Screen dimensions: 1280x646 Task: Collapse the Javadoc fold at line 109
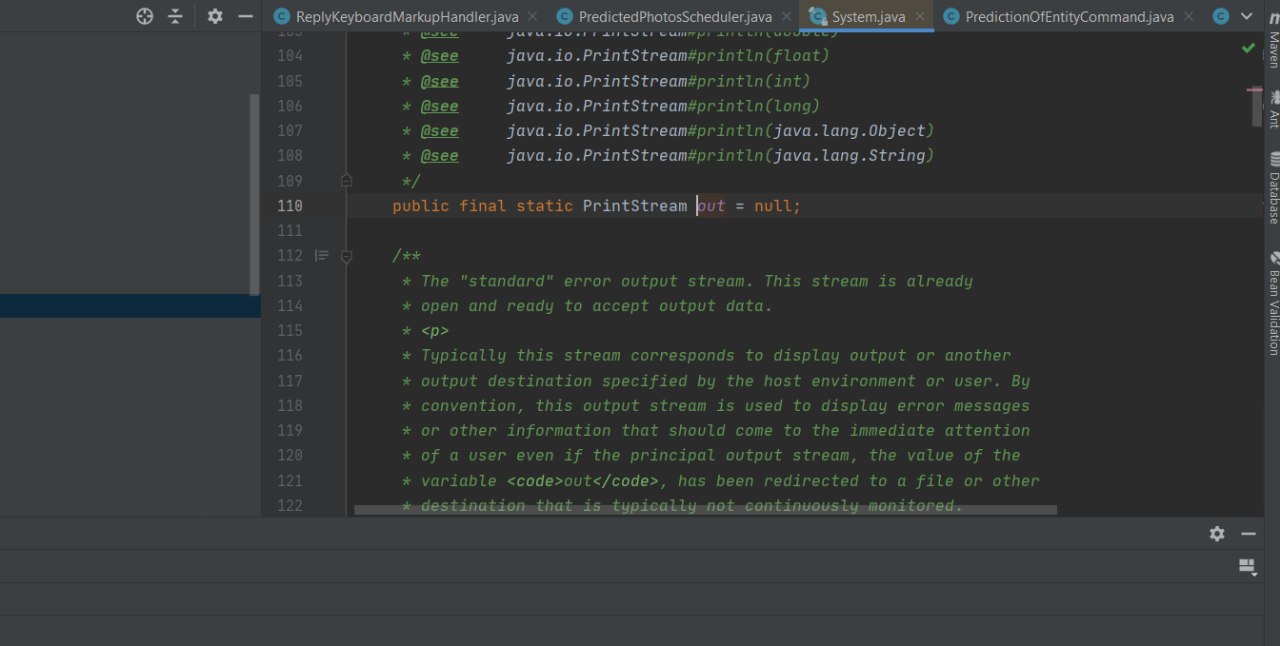[x=346, y=181]
